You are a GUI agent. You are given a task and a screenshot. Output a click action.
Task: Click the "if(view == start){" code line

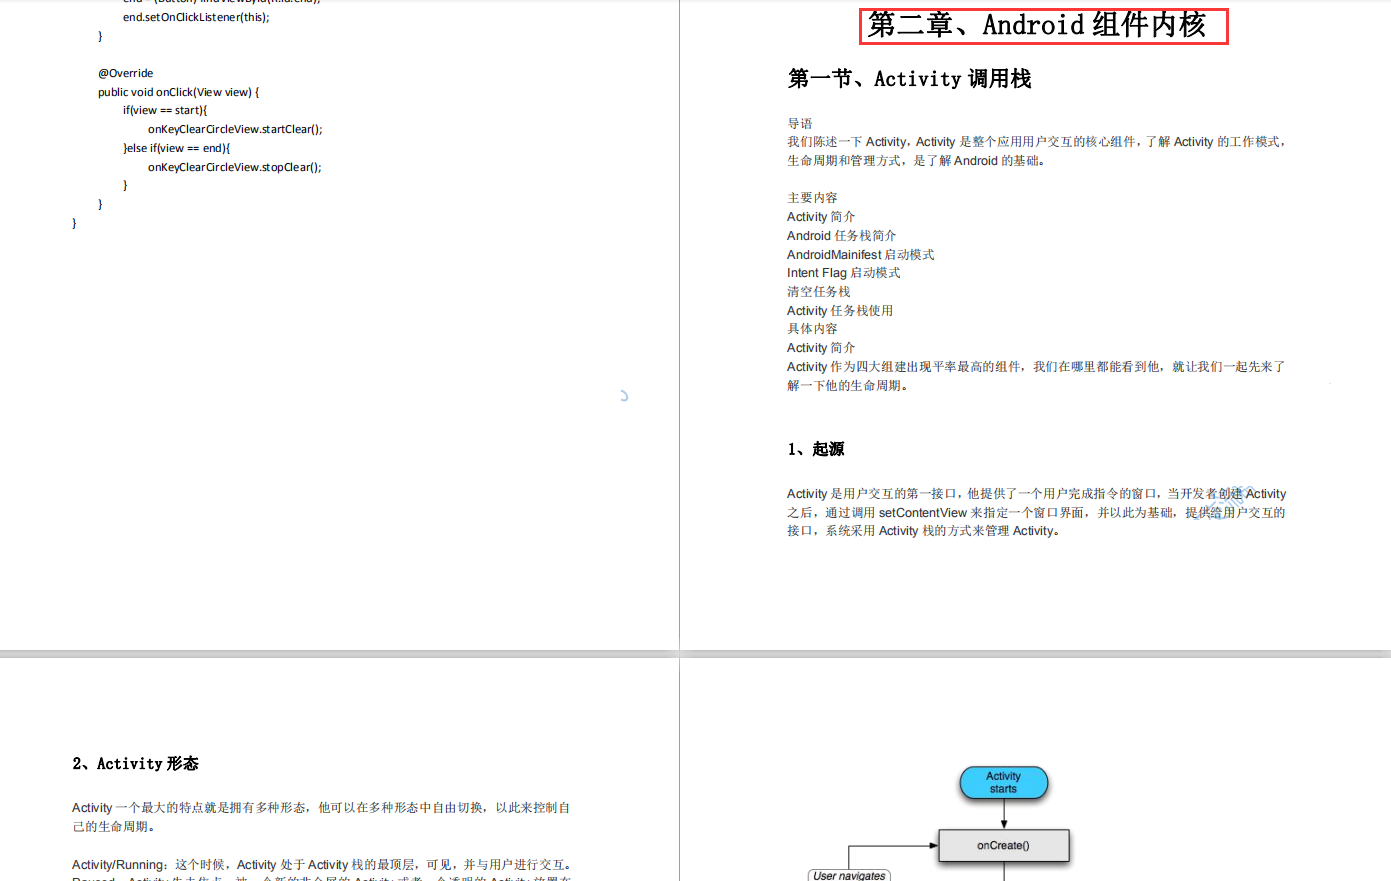(x=165, y=110)
